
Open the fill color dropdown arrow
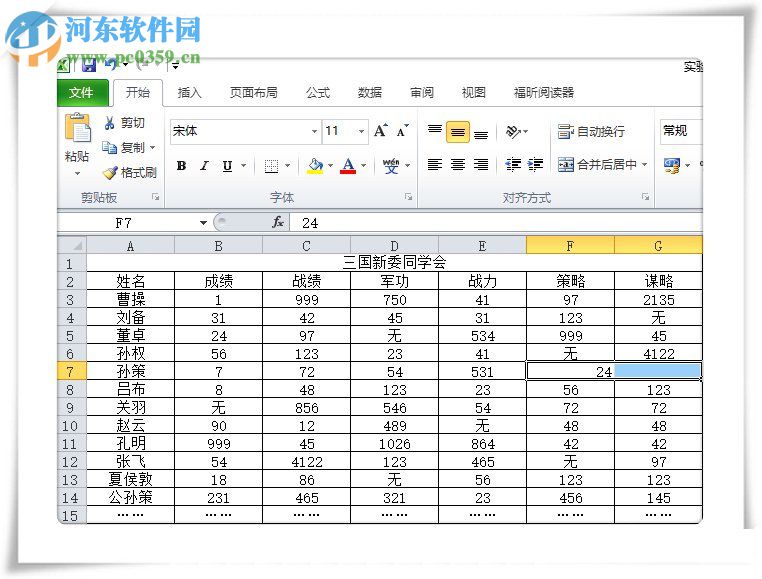[x=330, y=166]
